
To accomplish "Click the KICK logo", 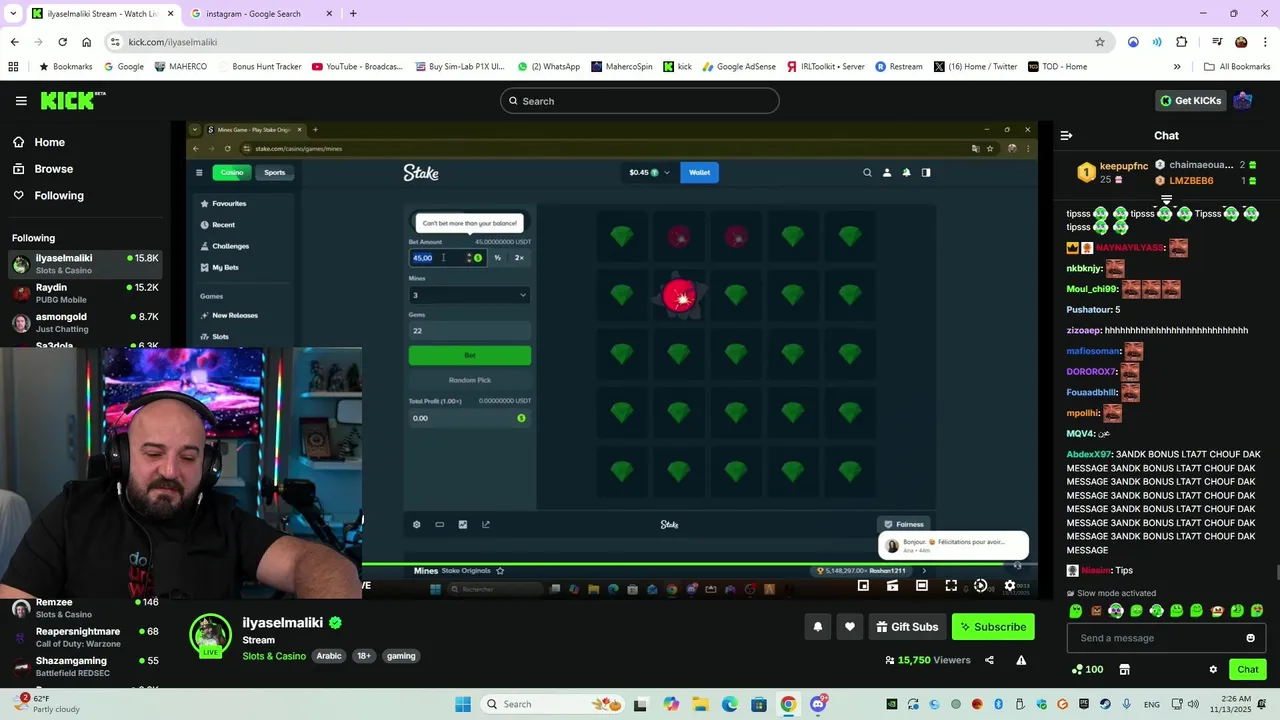I will pyautogui.click(x=73, y=100).
